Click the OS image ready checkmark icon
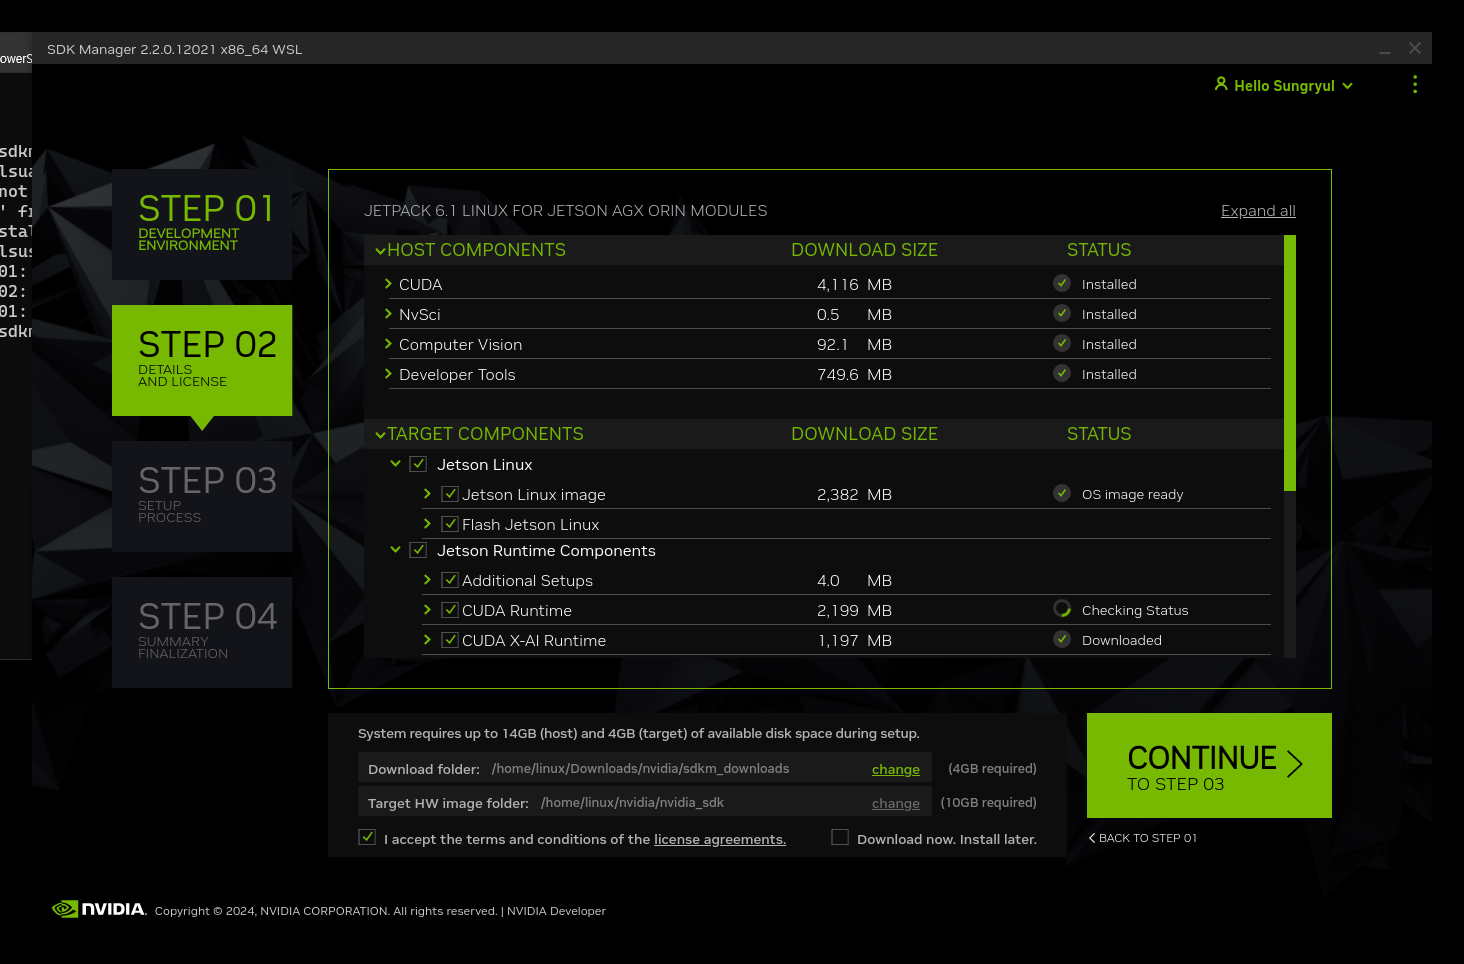Viewport: 1464px width, 964px height. pyautogui.click(x=1062, y=494)
